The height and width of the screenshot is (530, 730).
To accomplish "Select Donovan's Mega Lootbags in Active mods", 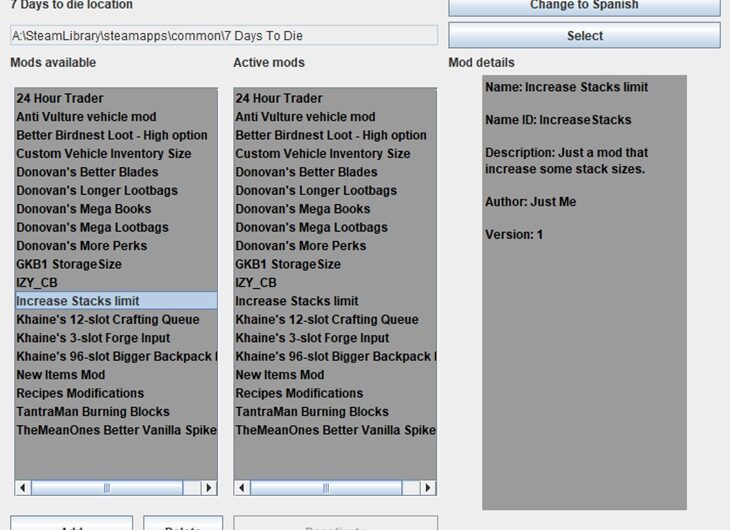I will pos(335,227).
